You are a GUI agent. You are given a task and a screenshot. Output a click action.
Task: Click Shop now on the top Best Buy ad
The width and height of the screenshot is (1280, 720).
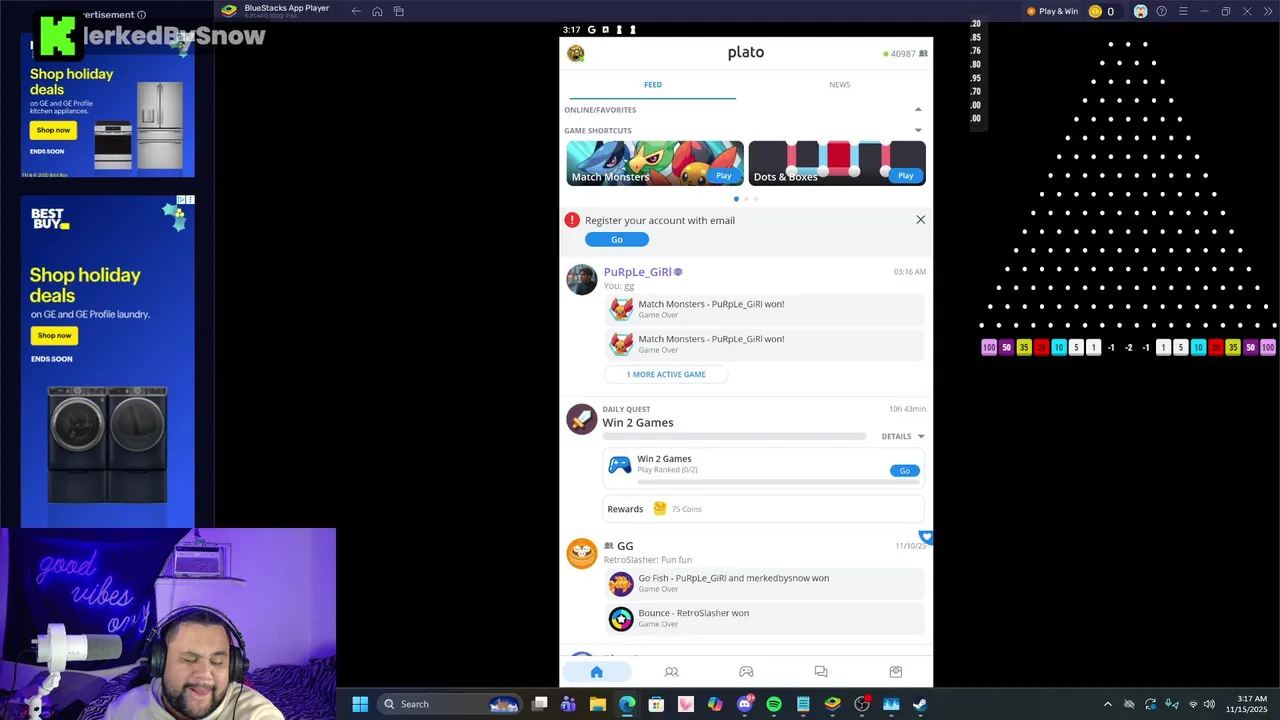pyautogui.click(x=53, y=130)
